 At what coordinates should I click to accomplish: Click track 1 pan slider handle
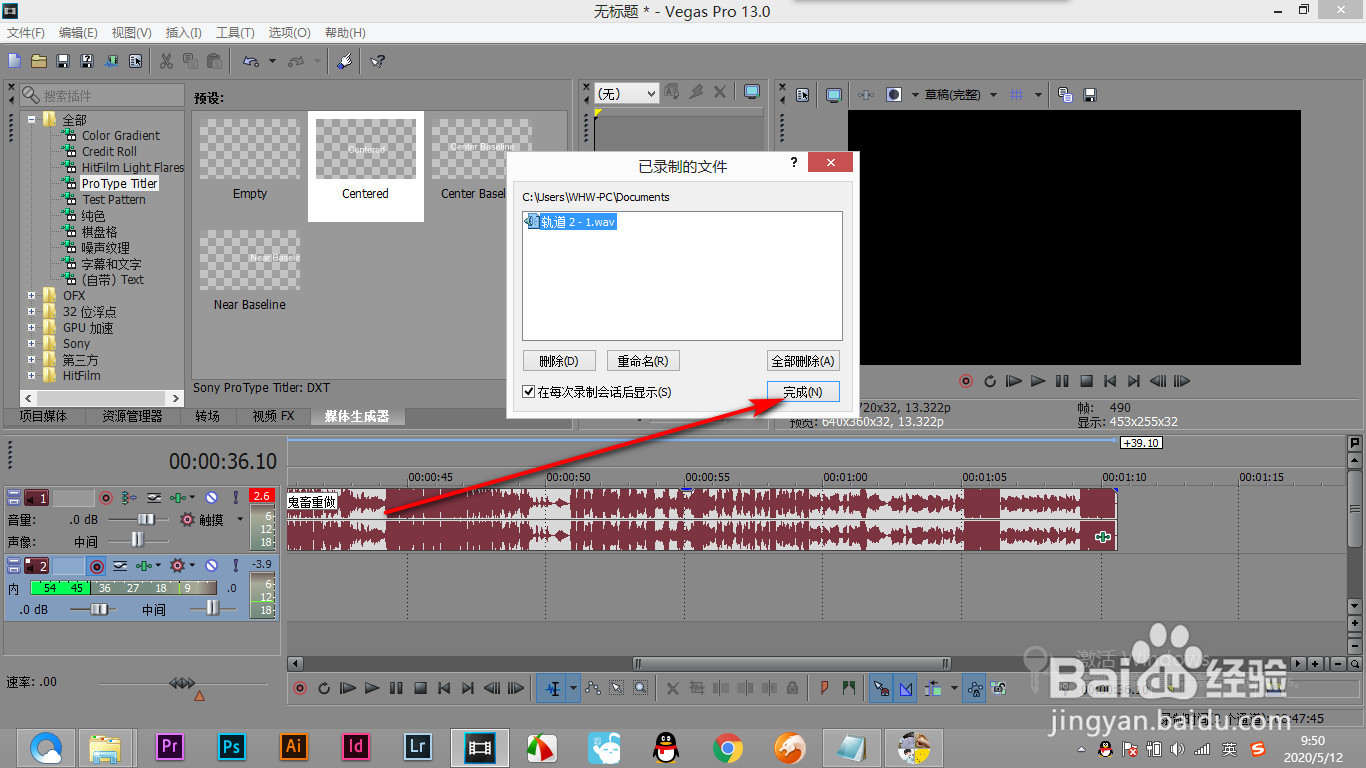(137, 540)
